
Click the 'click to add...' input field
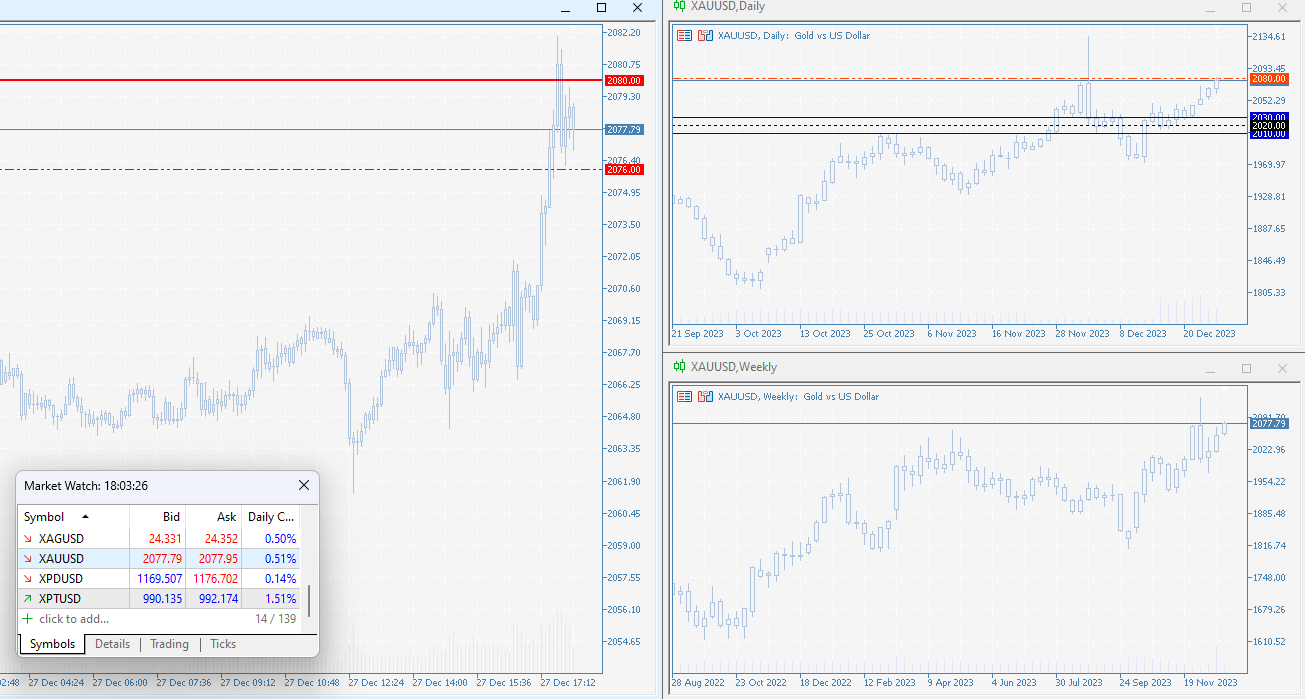pos(74,619)
